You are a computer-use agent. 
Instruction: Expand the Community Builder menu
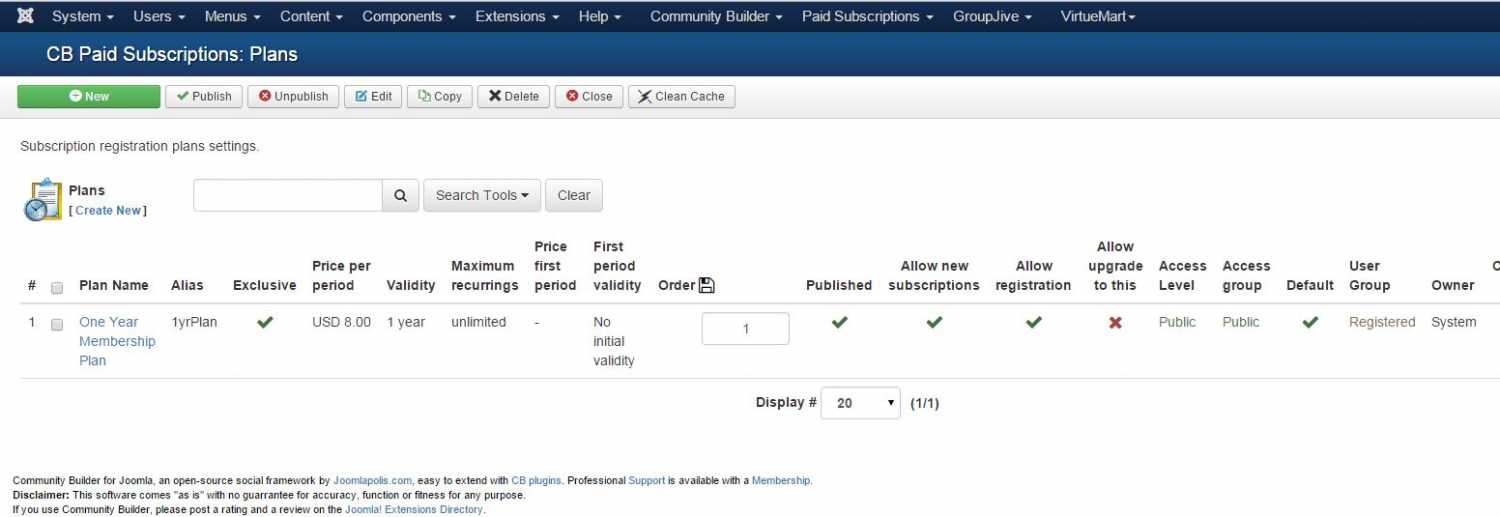716,16
